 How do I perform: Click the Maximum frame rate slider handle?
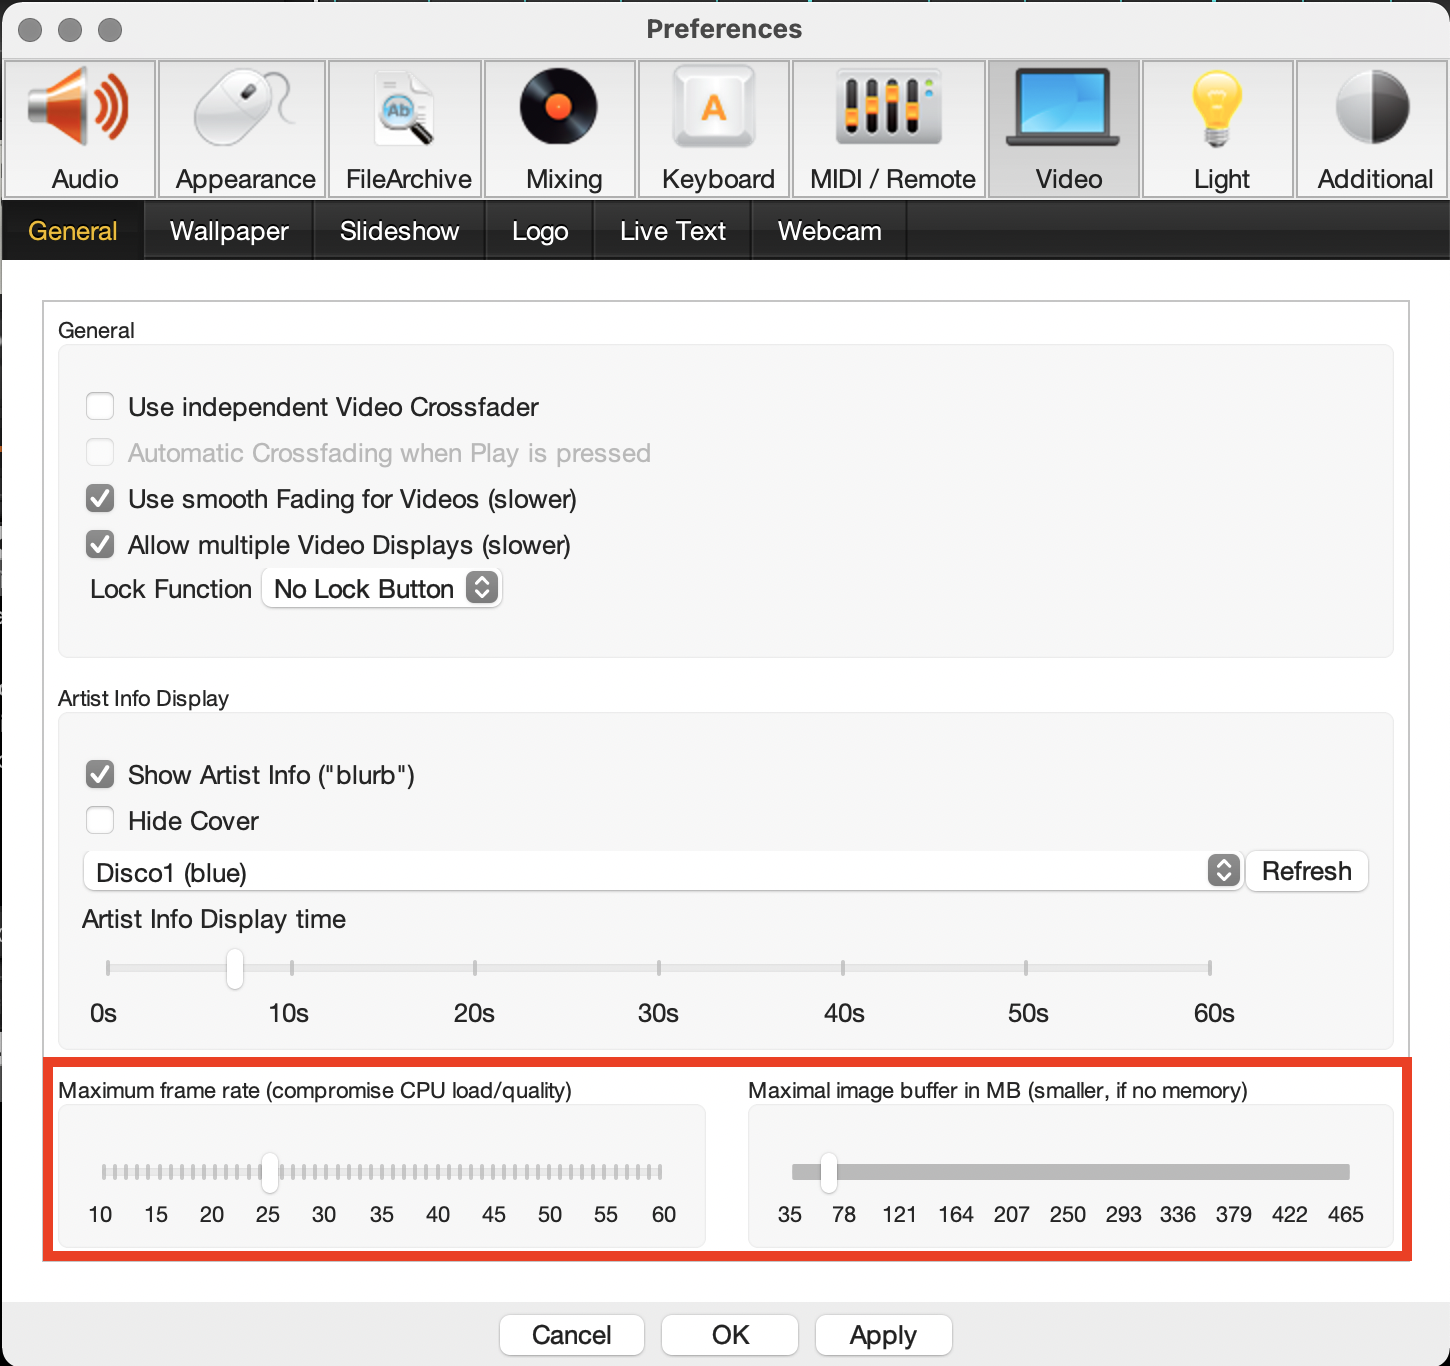tap(270, 1172)
